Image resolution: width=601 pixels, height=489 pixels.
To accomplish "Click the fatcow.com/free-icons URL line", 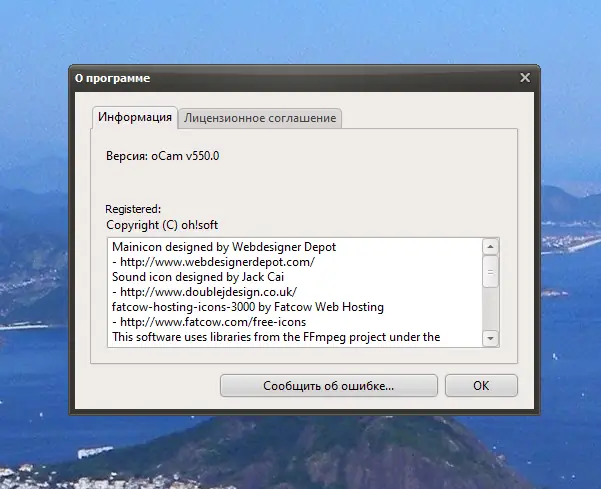I will coord(209,322).
